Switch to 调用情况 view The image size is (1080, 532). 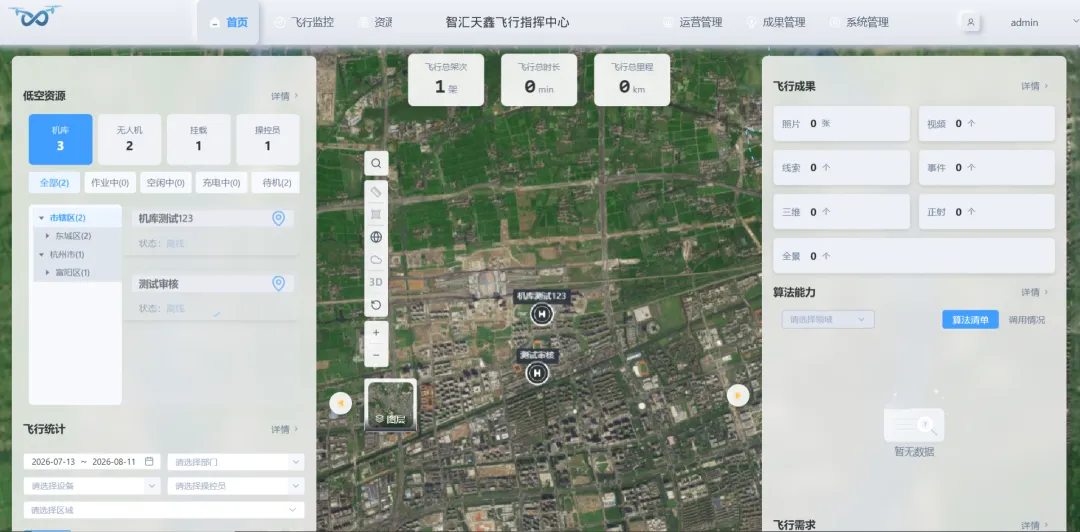(1026, 320)
